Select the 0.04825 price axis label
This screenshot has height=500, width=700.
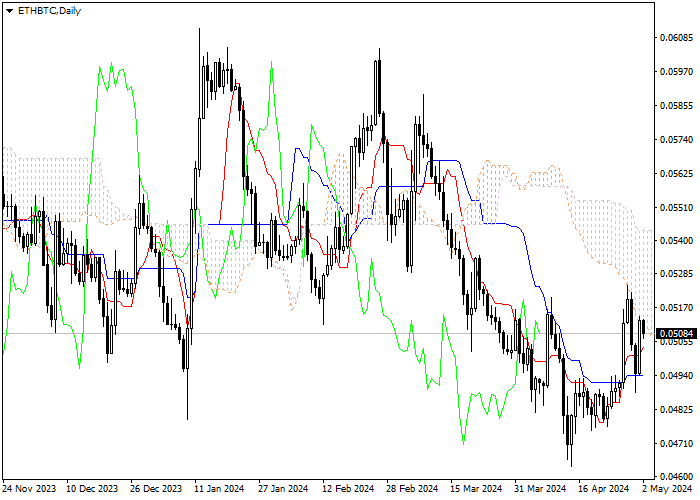pyautogui.click(x=676, y=409)
